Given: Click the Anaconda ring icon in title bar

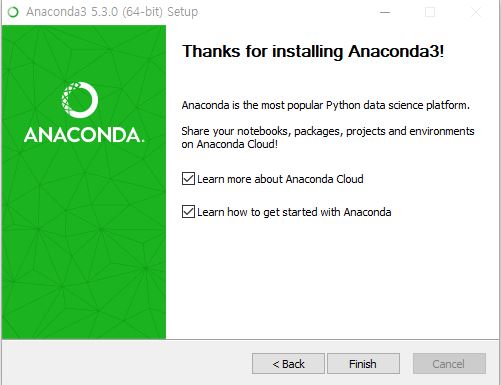Looking at the screenshot, I should [x=13, y=12].
